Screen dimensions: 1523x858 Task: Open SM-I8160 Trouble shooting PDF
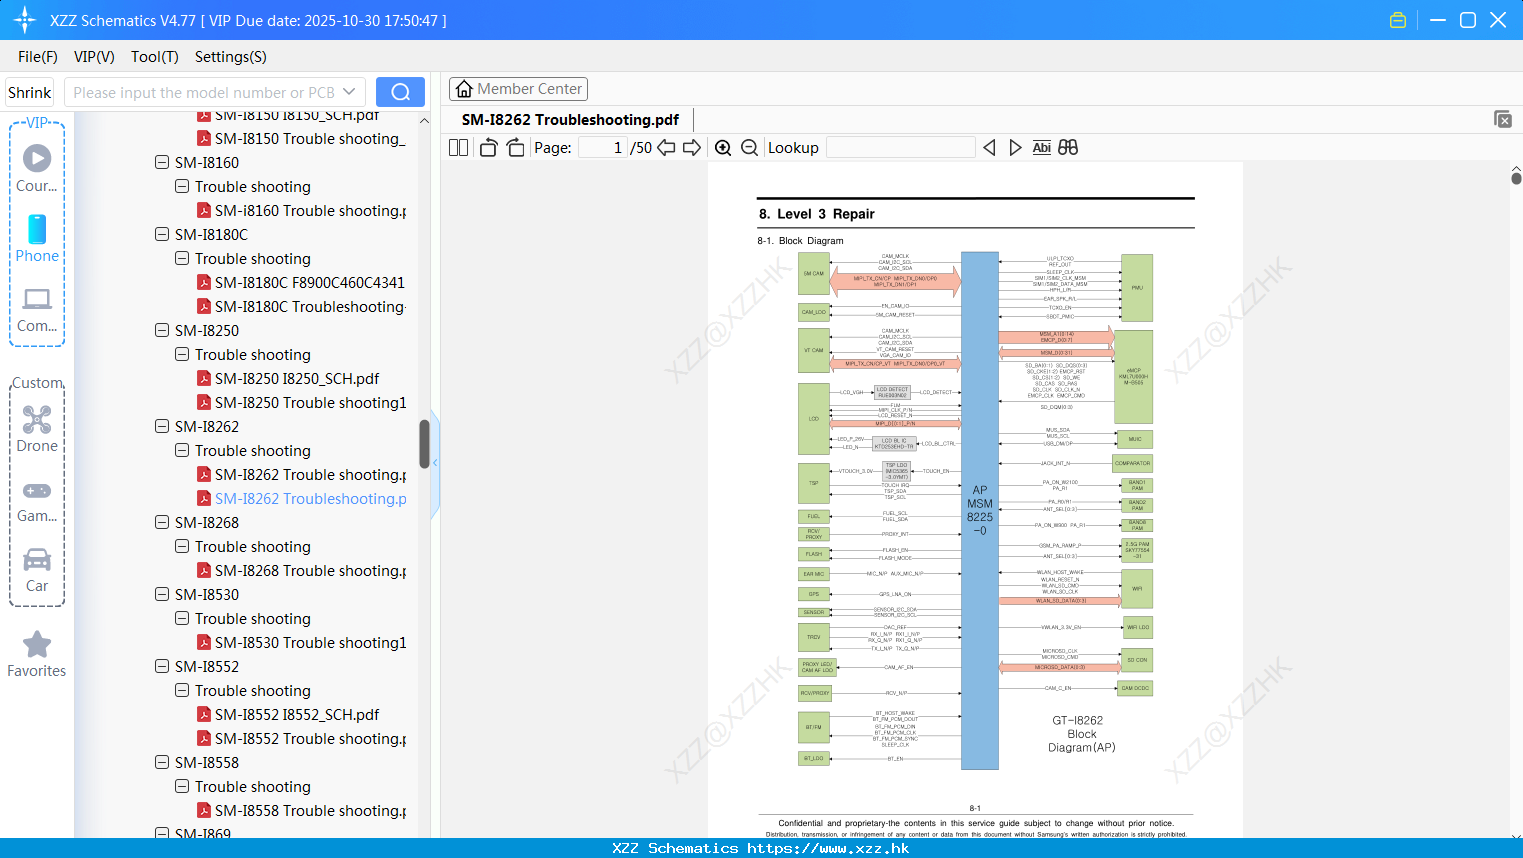(x=301, y=210)
